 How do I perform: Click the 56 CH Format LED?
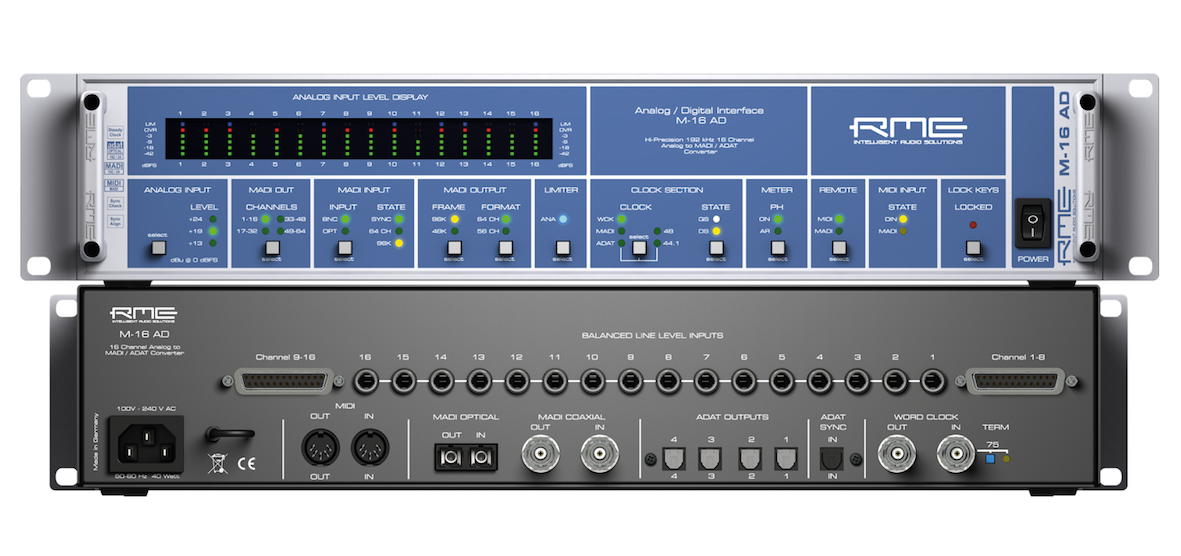[506, 231]
